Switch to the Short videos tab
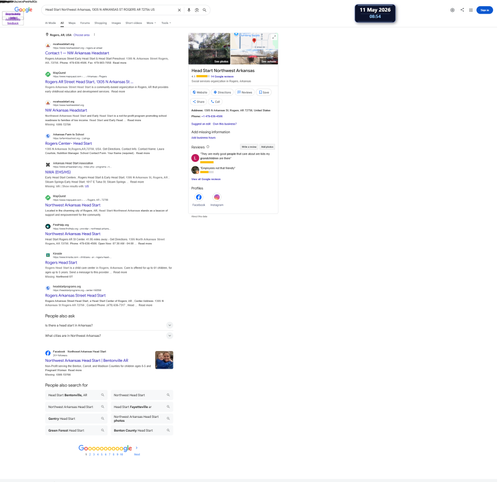 134,23
